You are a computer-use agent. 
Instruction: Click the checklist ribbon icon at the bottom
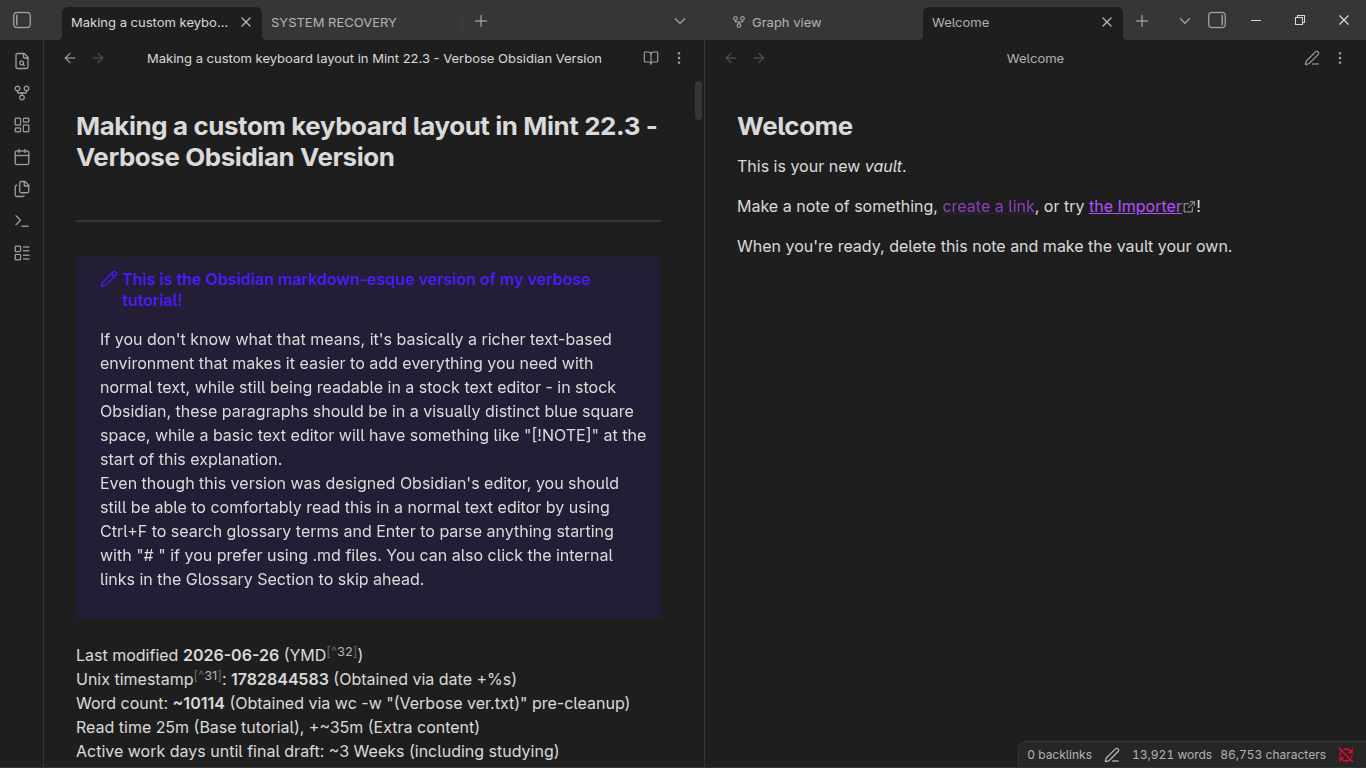[22, 253]
